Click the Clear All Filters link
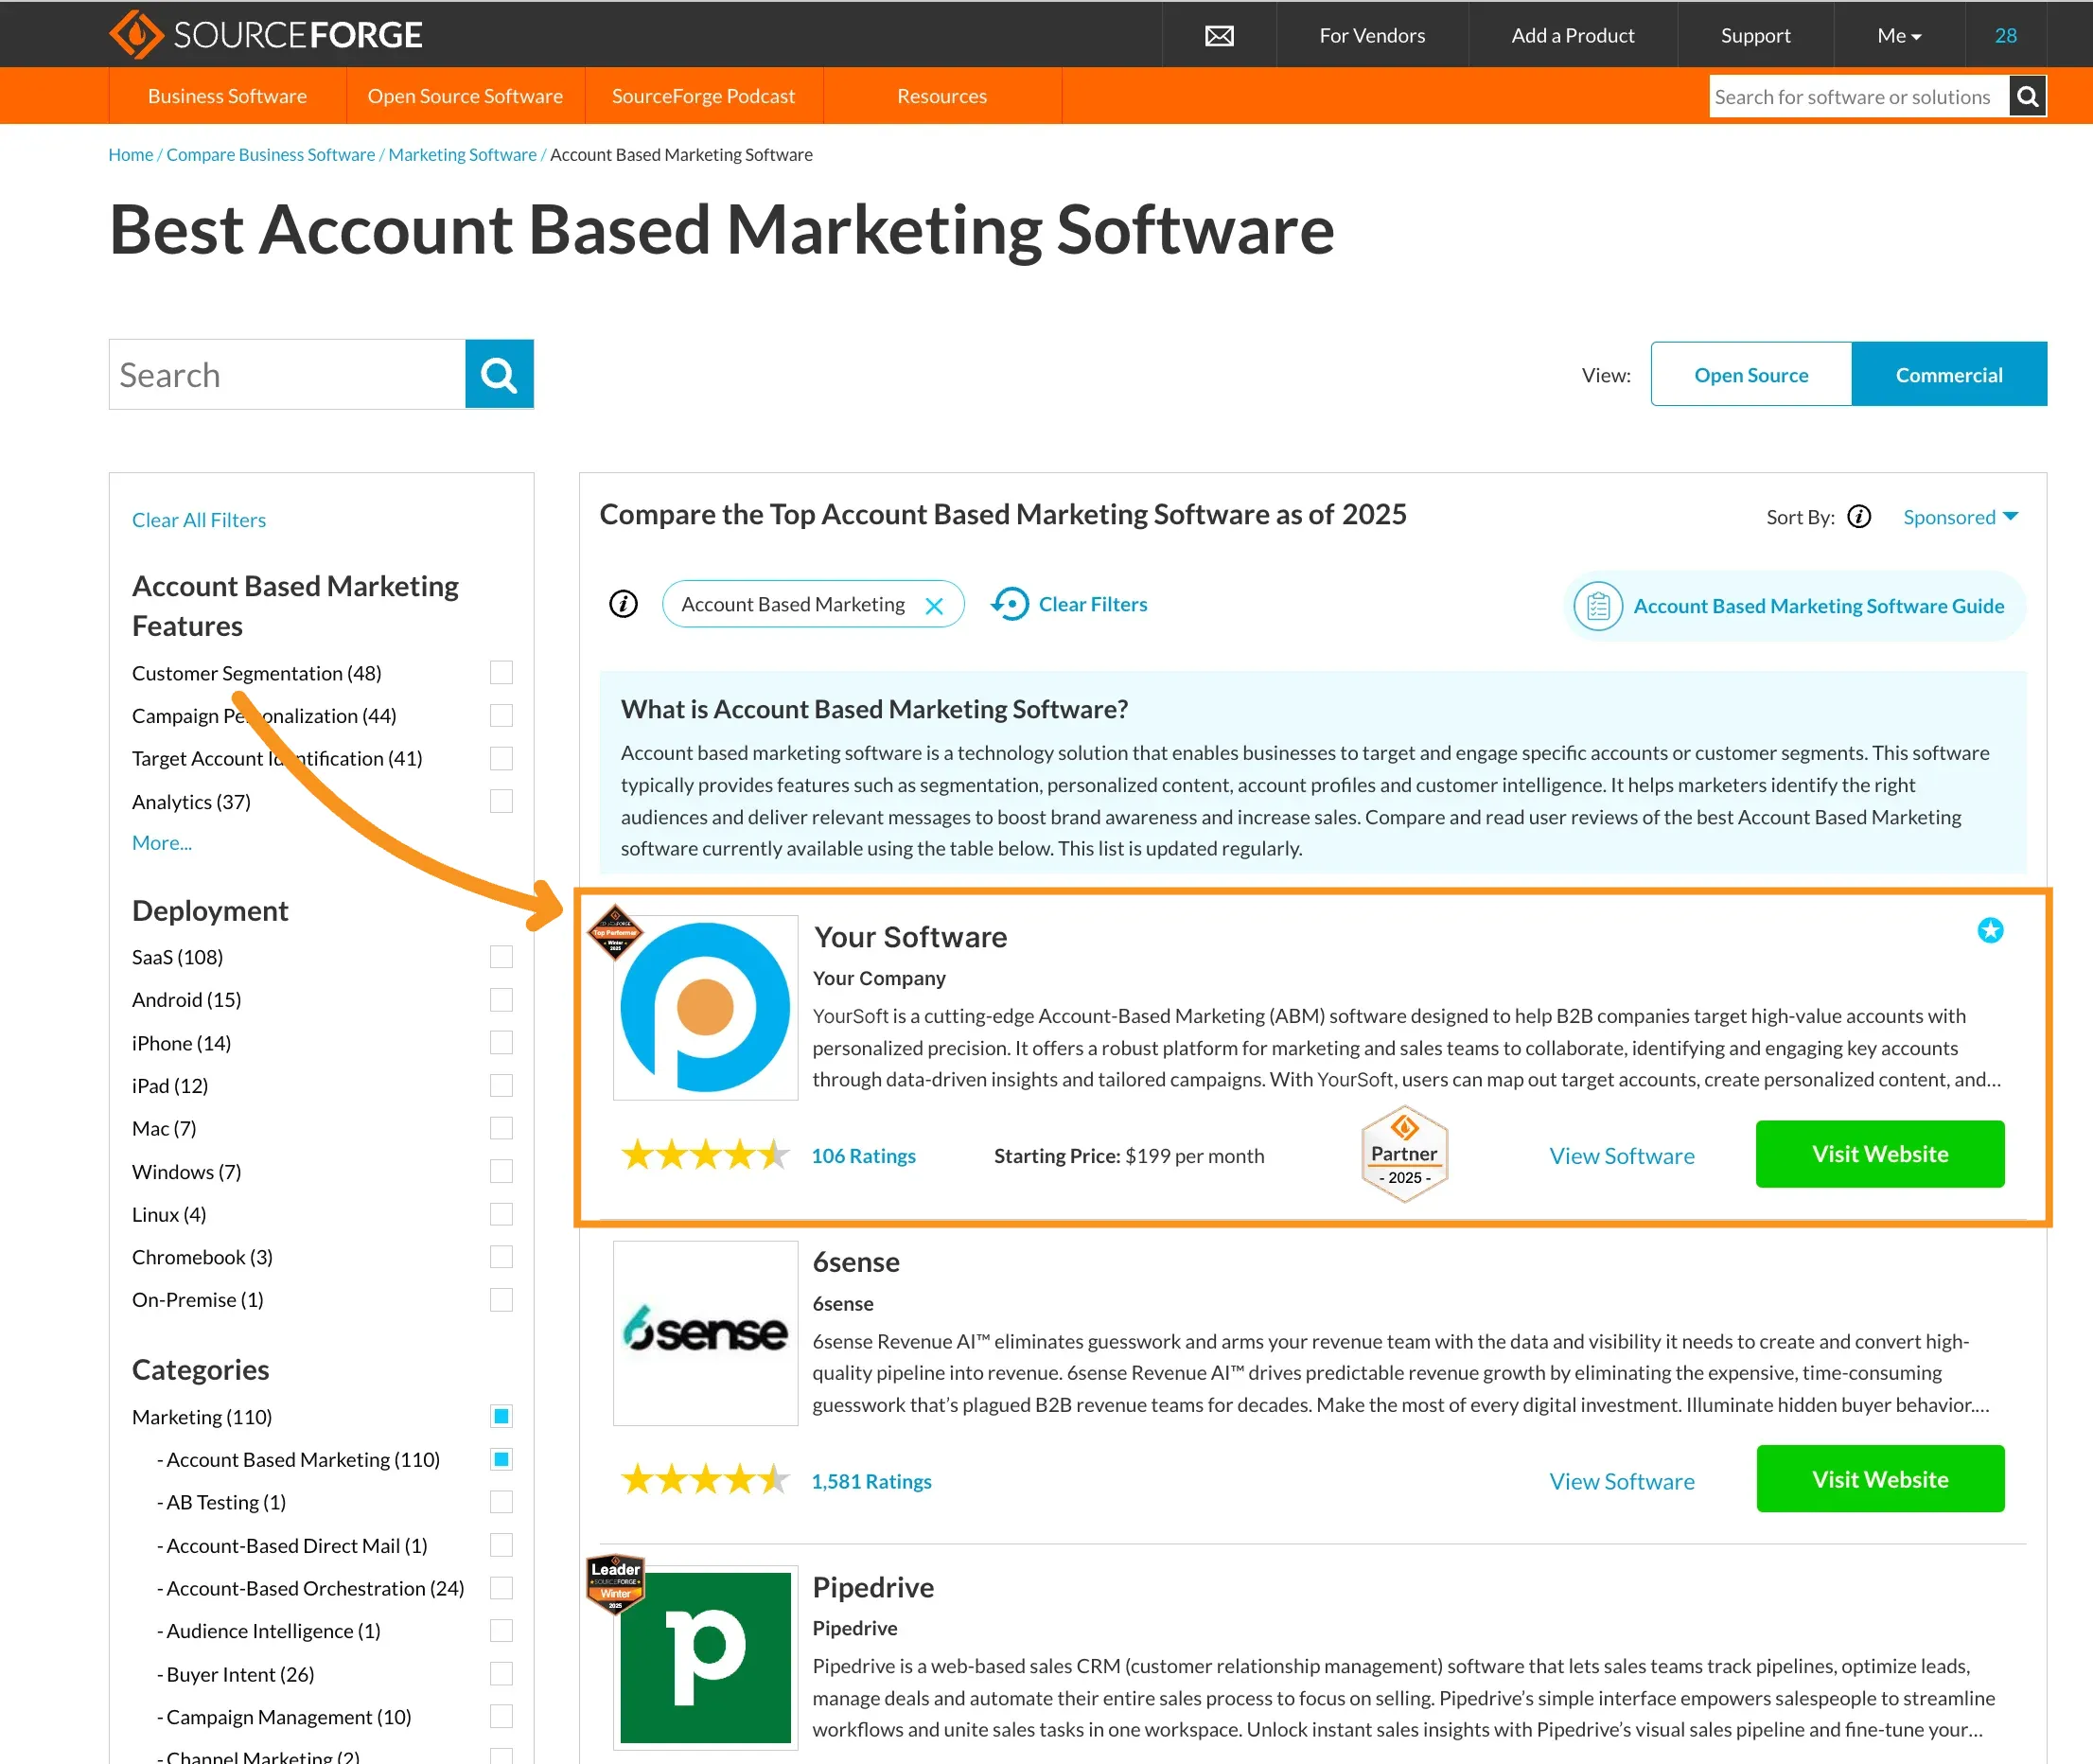Image resolution: width=2093 pixels, height=1764 pixels. (199, 520)
